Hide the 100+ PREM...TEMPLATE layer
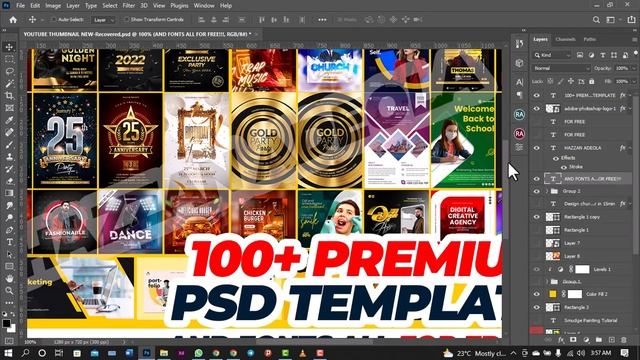This screenshot has width=640, height=360. pyautogui.click(x=537, y=96)
